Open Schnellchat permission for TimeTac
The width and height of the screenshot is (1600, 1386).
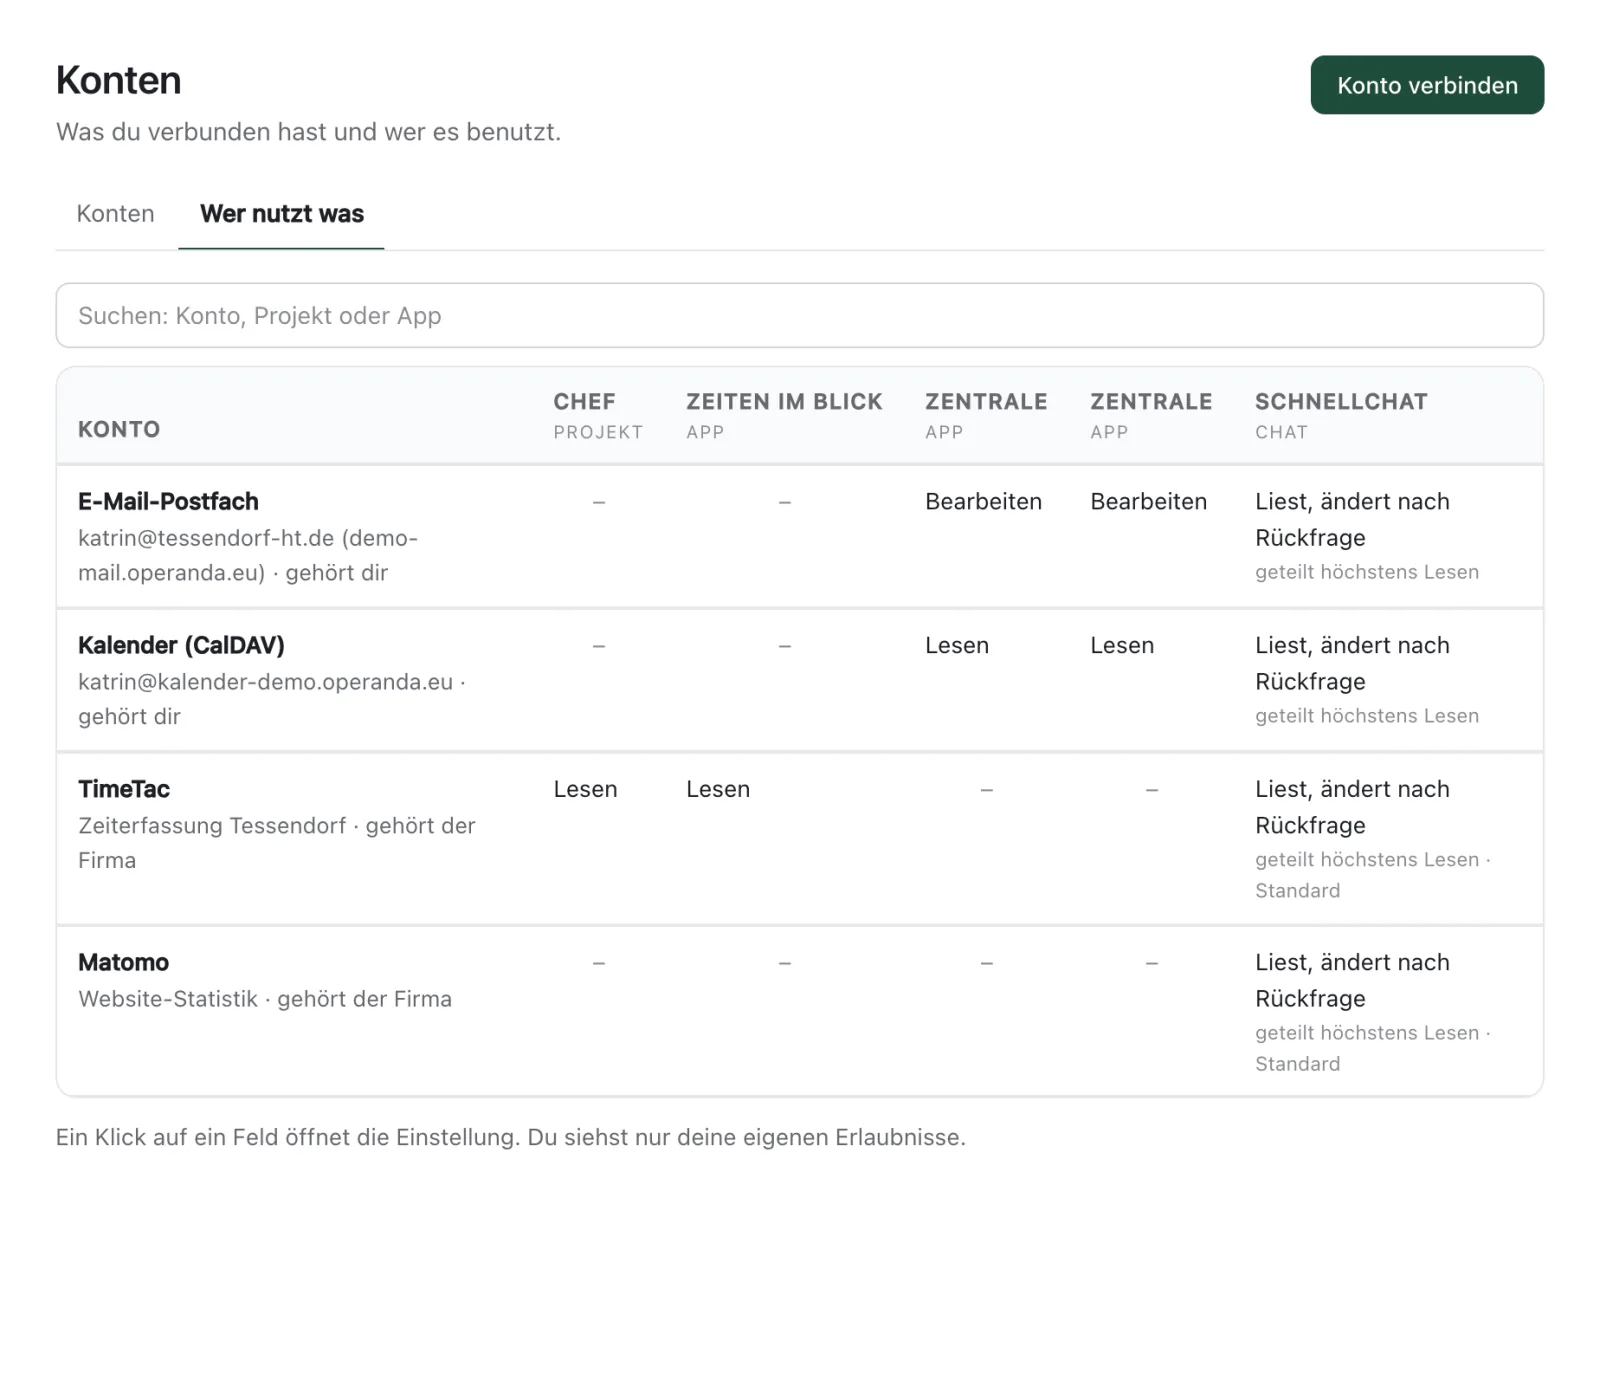(1373, 839)
